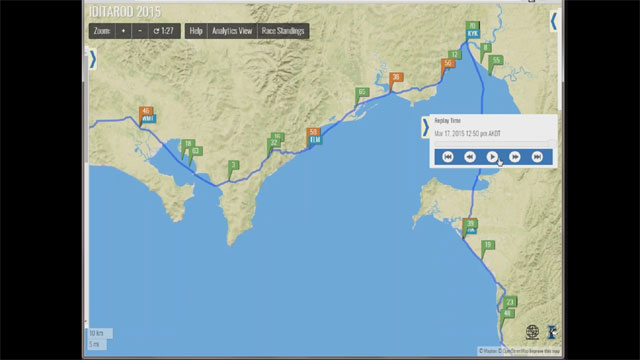Select green musher flag 65
640x360 pixels.
click(362, 92)
